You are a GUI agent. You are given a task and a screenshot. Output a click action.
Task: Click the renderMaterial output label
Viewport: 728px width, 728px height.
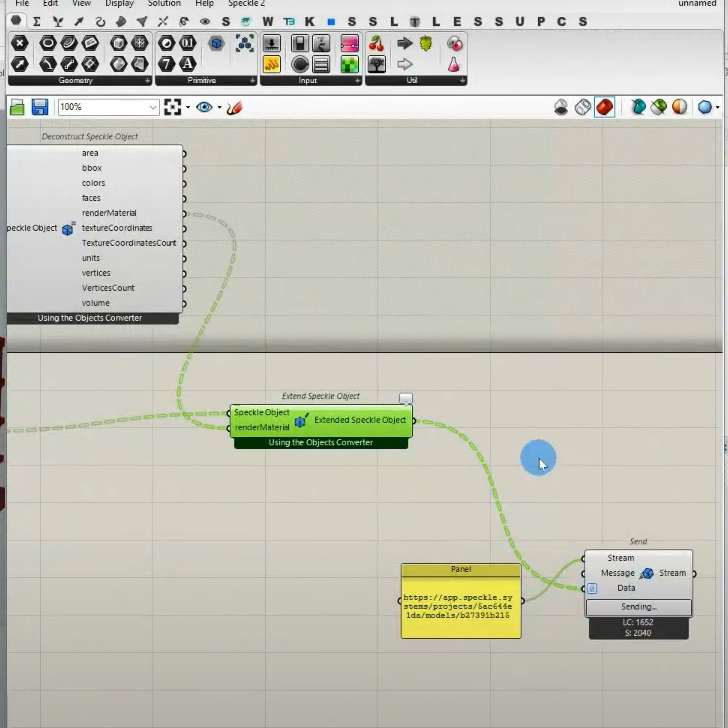109,213
